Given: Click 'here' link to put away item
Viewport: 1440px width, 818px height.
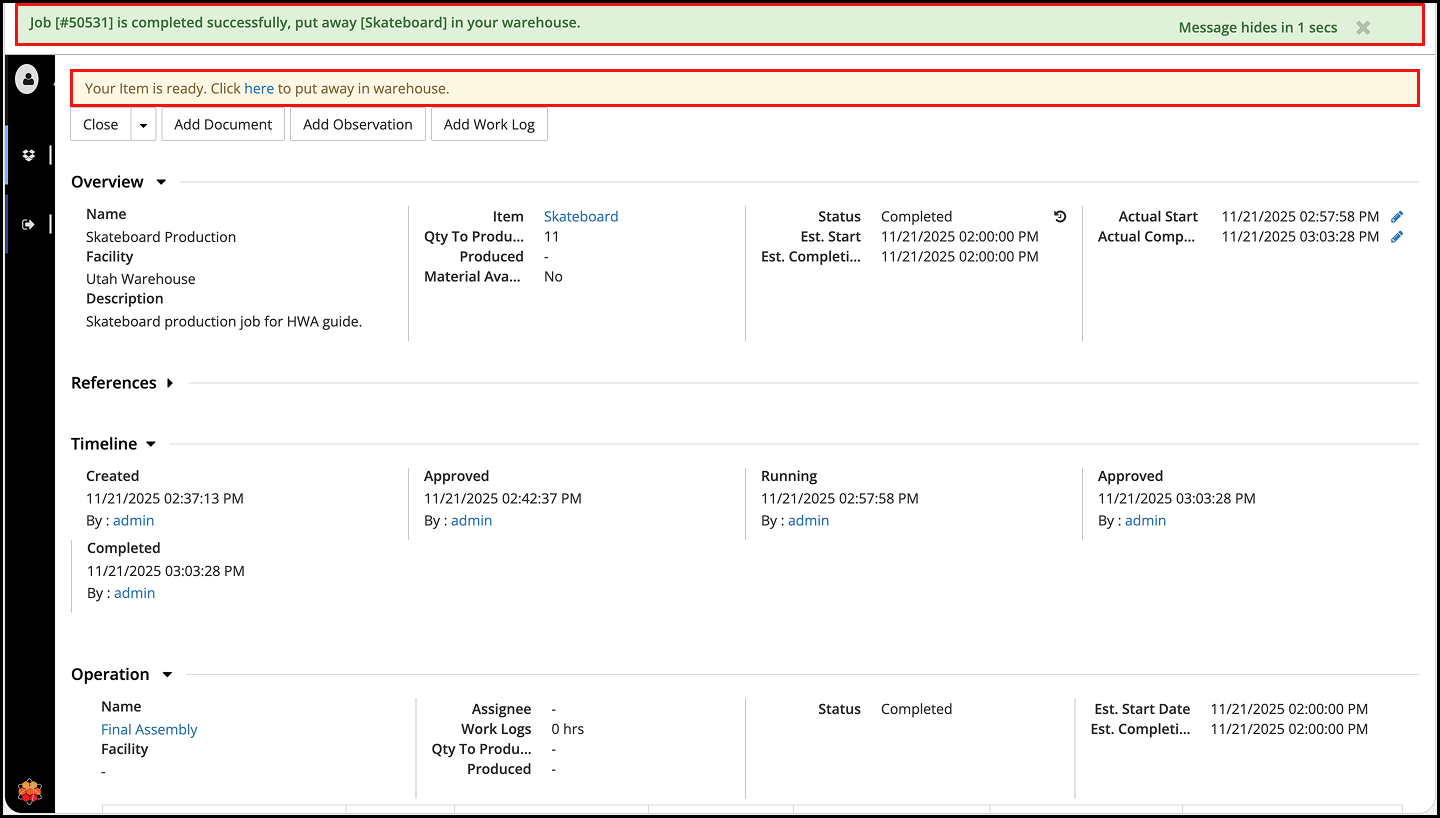Looking at the screenshot, I should 259,88.
